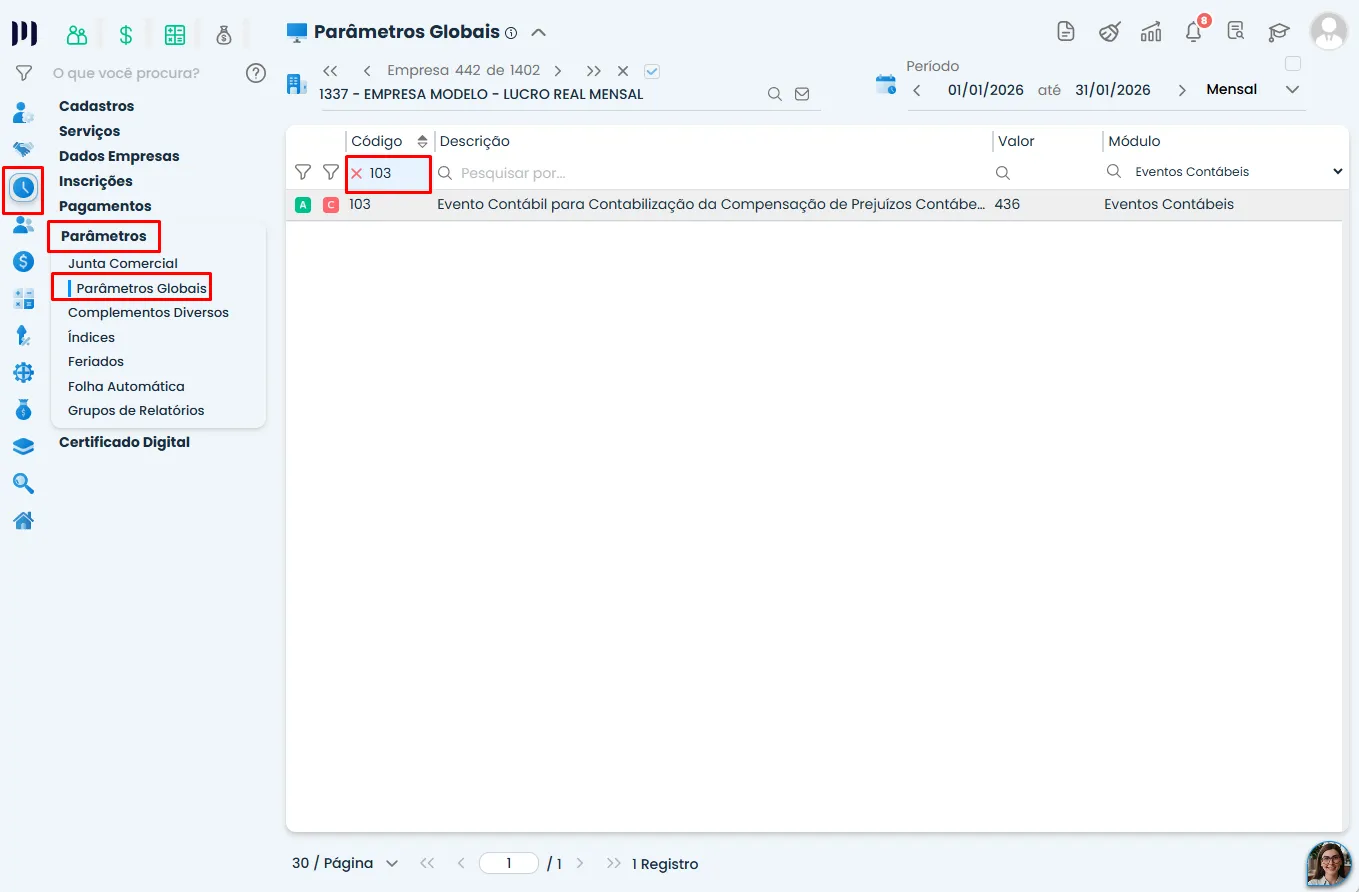Click the red C badge on row 103
Viewport: 1359px width, 892px height.
[x=331, y=205]
